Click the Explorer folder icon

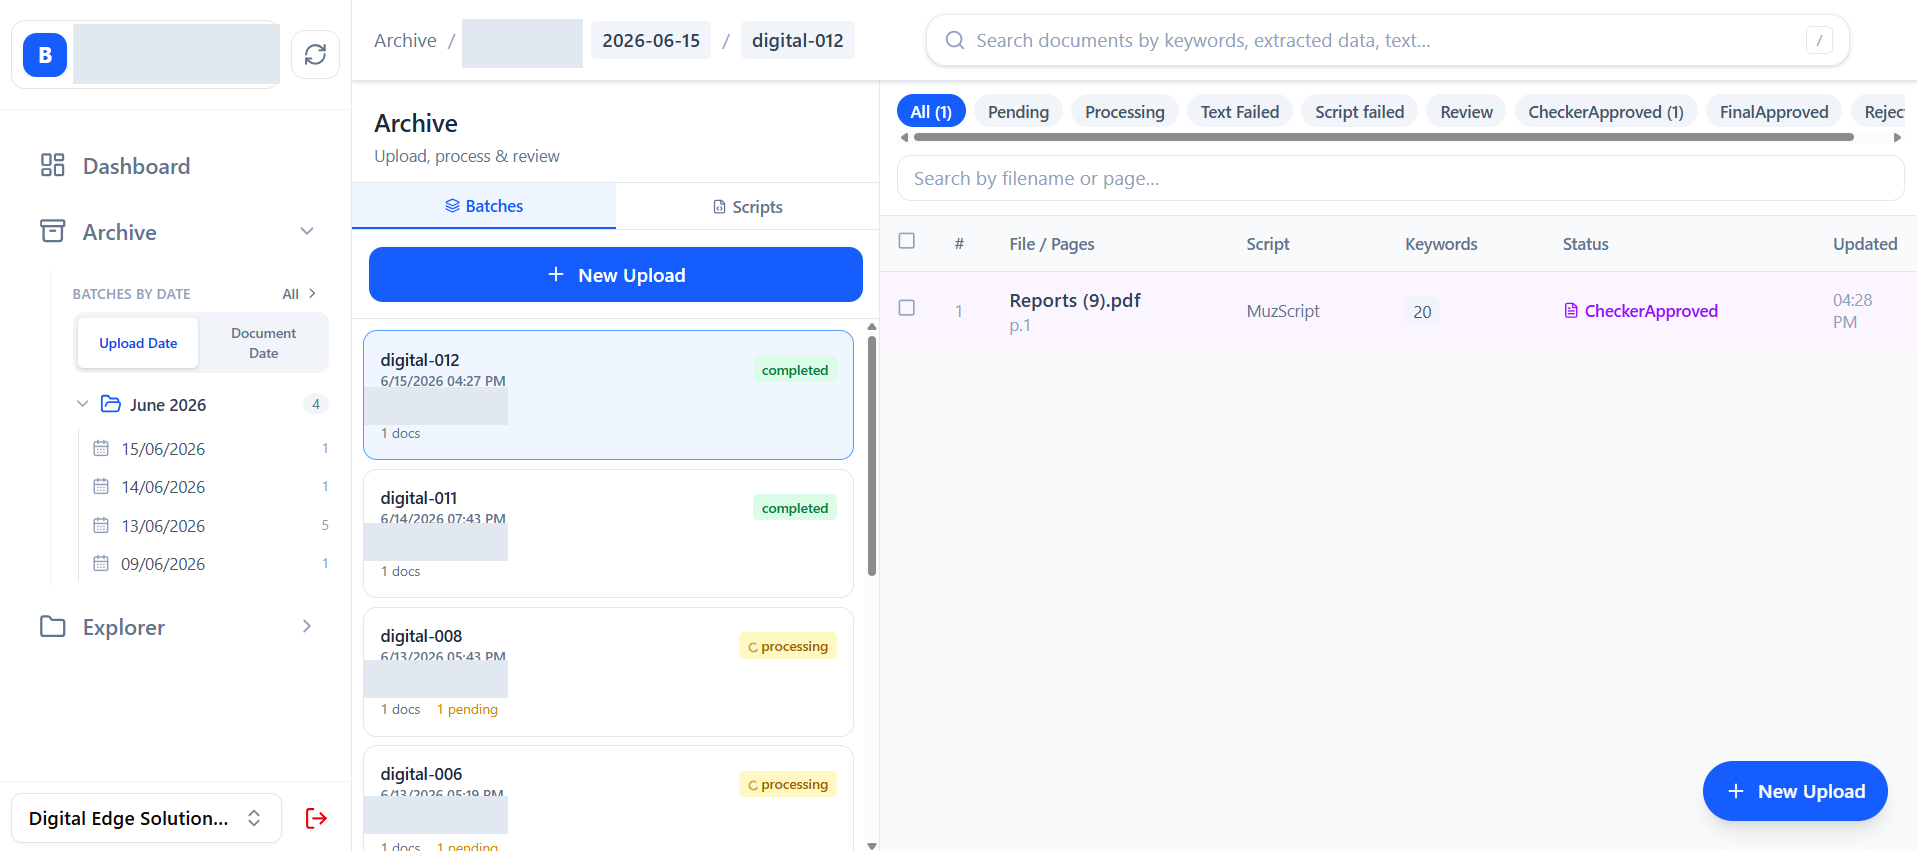[52, 626]
